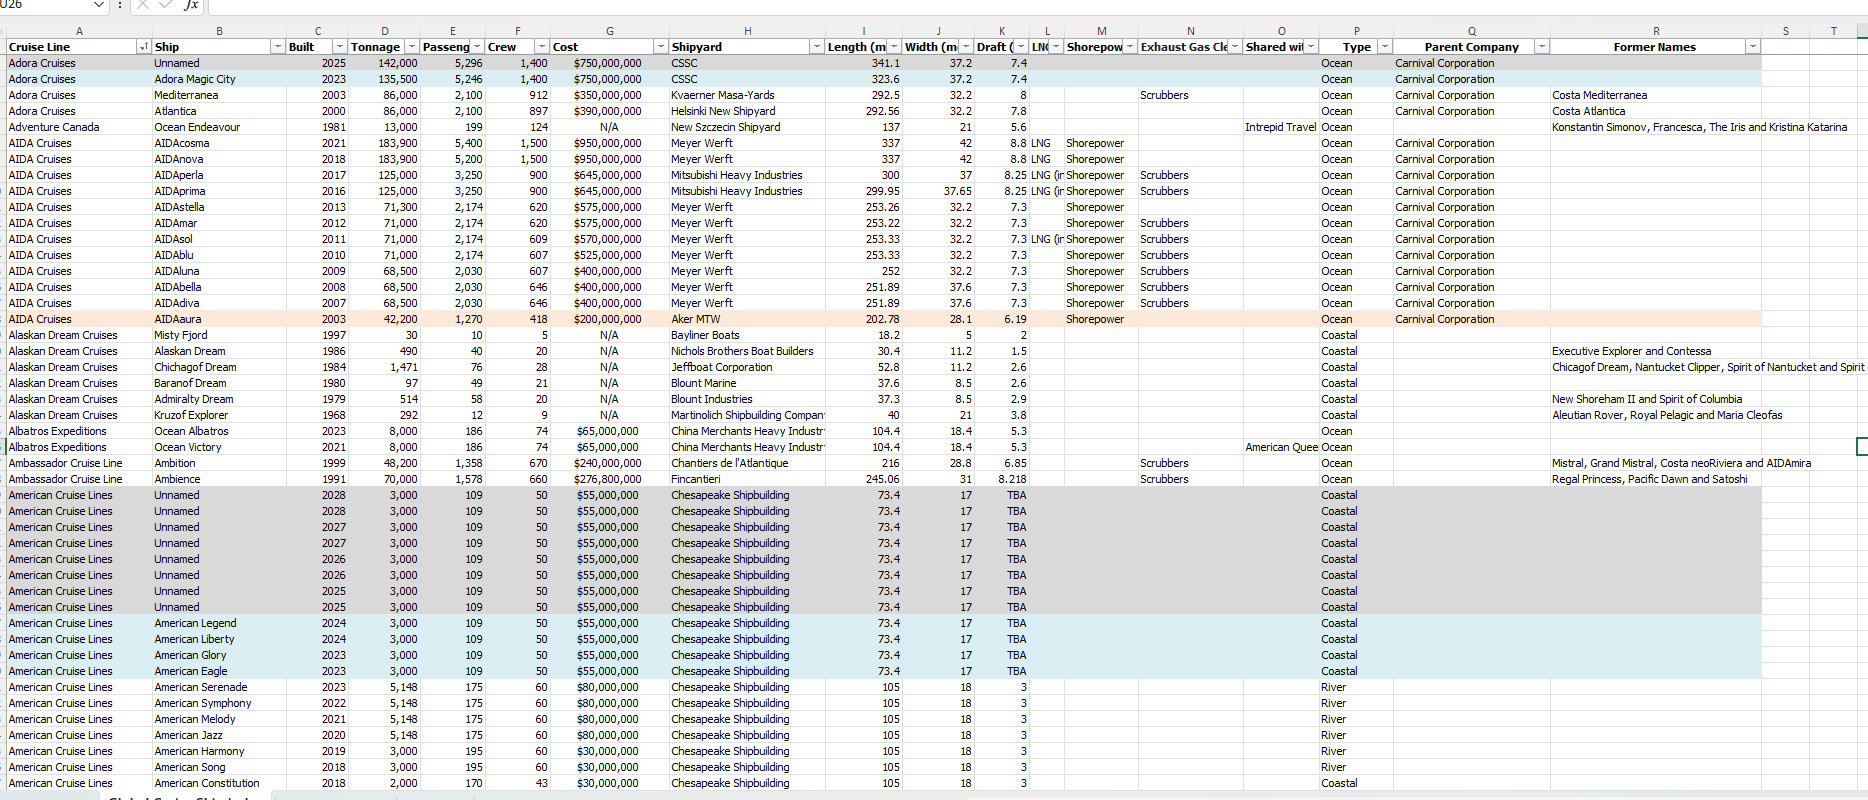
Task: Open the Cost column filter dropdown
Action: point(660,47)
